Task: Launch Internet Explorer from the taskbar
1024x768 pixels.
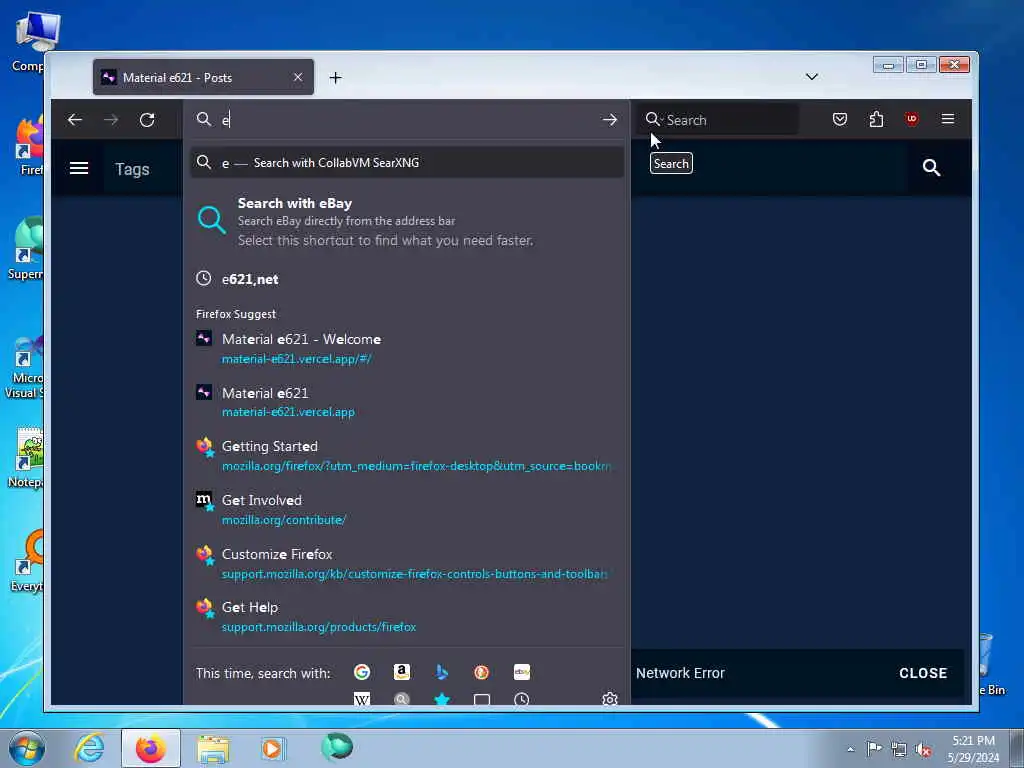Action: pyautogui.click(x=89, y=748)
